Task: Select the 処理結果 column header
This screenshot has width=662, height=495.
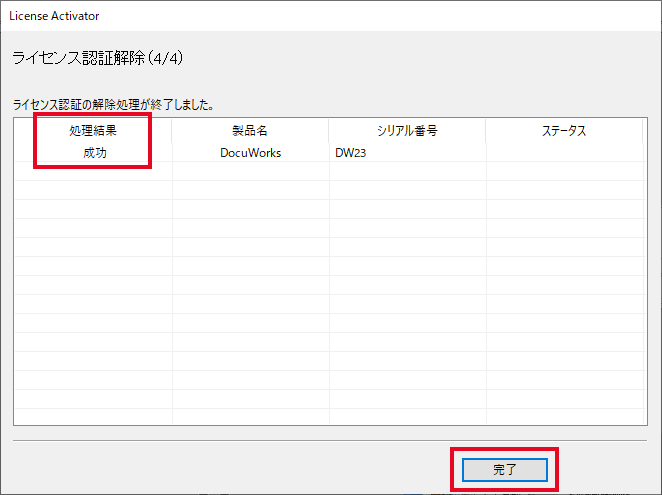Action: tap(93, 131)
